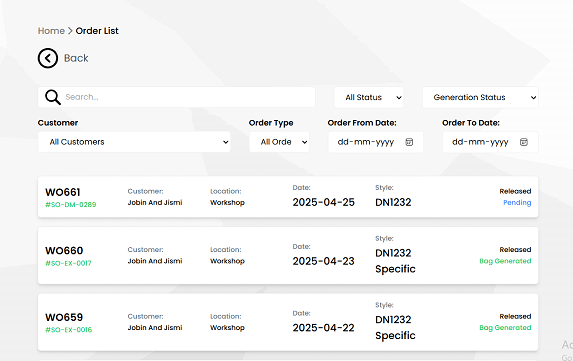Click Workshop location on WO661
Screen dimensions: 573x361
pyautogui.click(x=227, y=202)
